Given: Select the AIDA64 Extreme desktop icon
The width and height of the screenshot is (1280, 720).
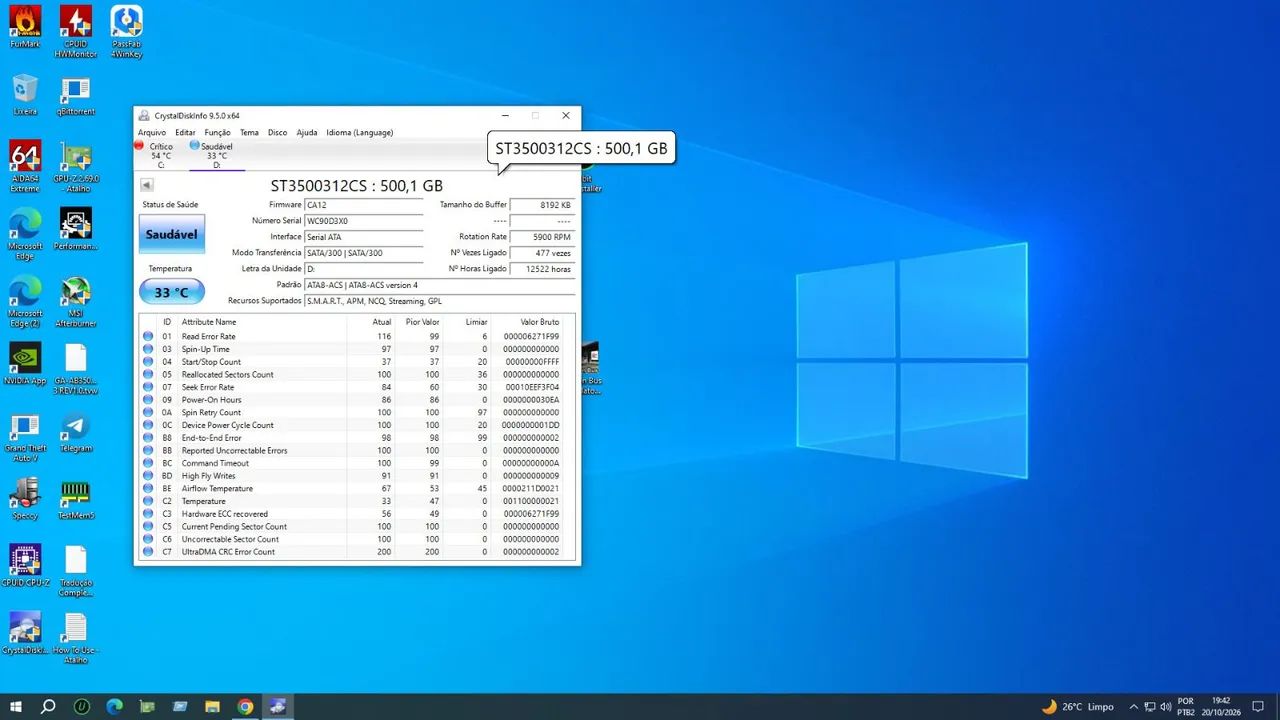Looking at the screenshot, I should coord(25,165).
